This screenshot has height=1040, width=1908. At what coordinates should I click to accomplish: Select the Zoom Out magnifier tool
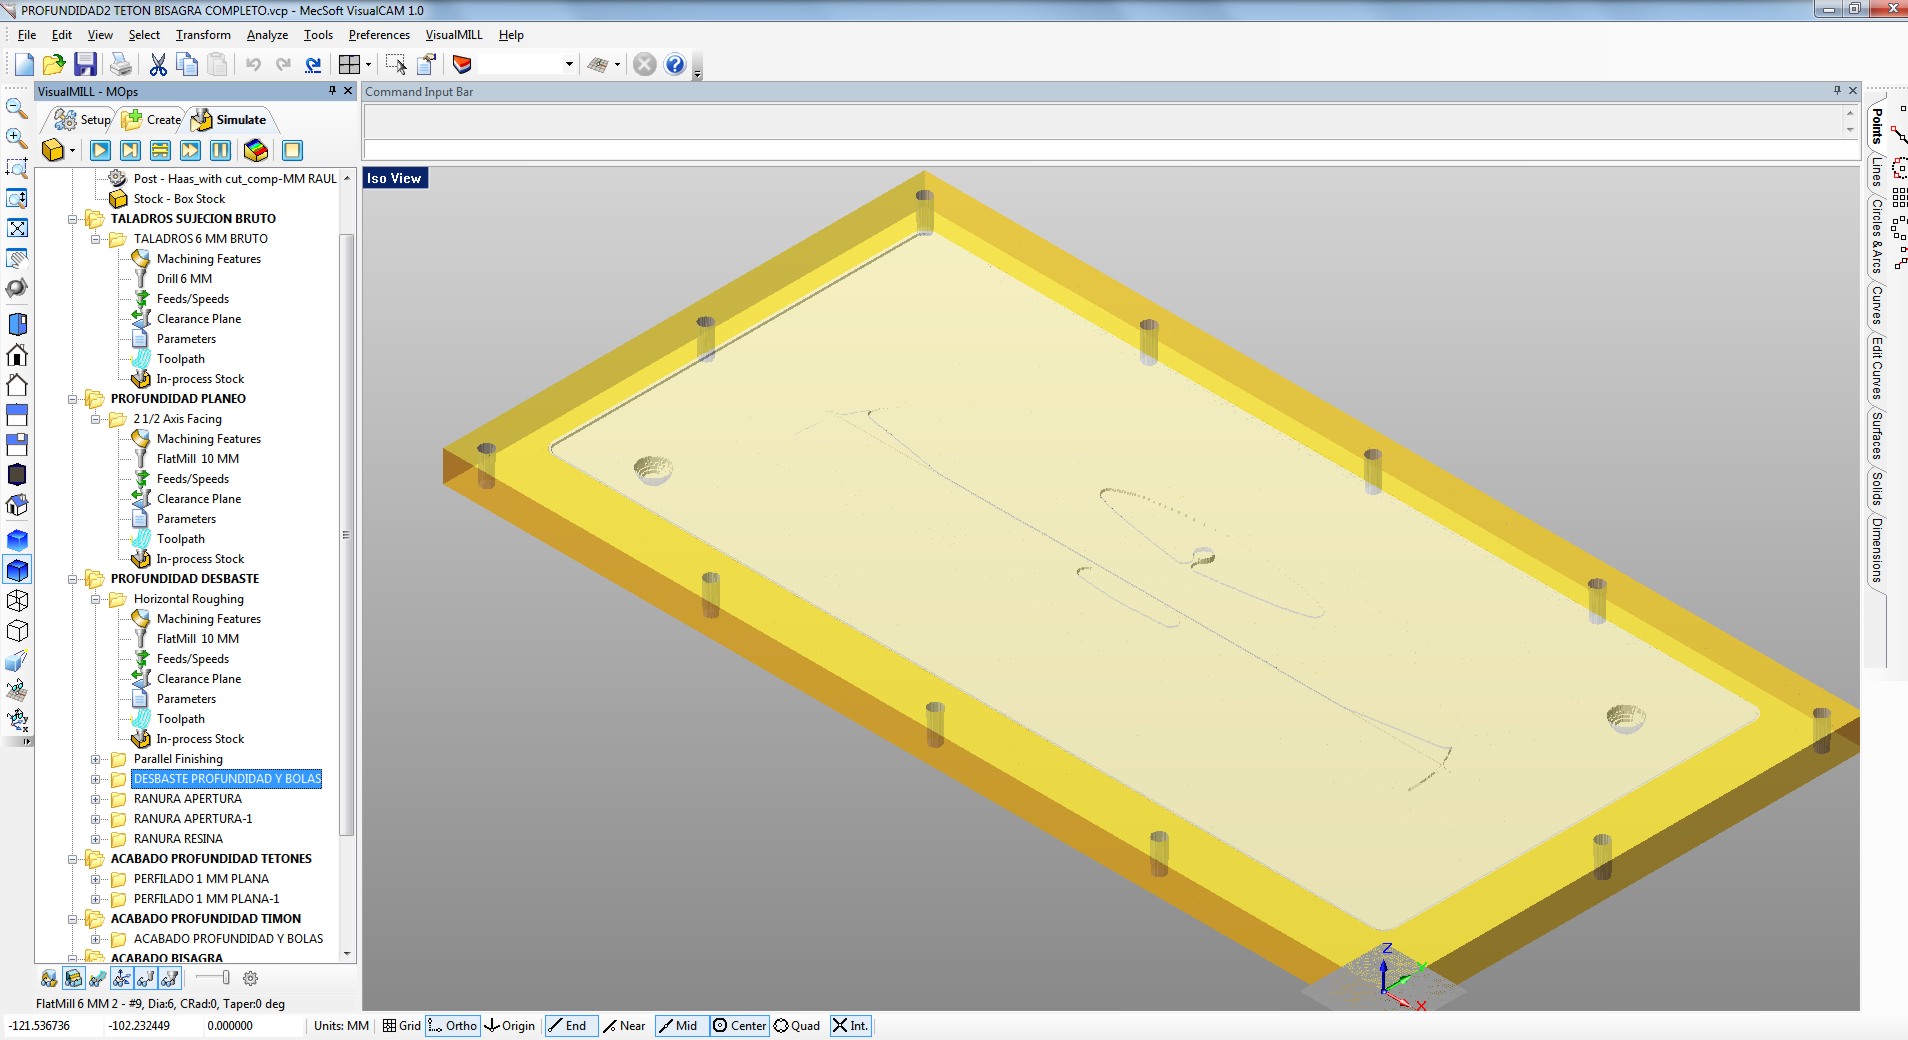coord(17,108)
